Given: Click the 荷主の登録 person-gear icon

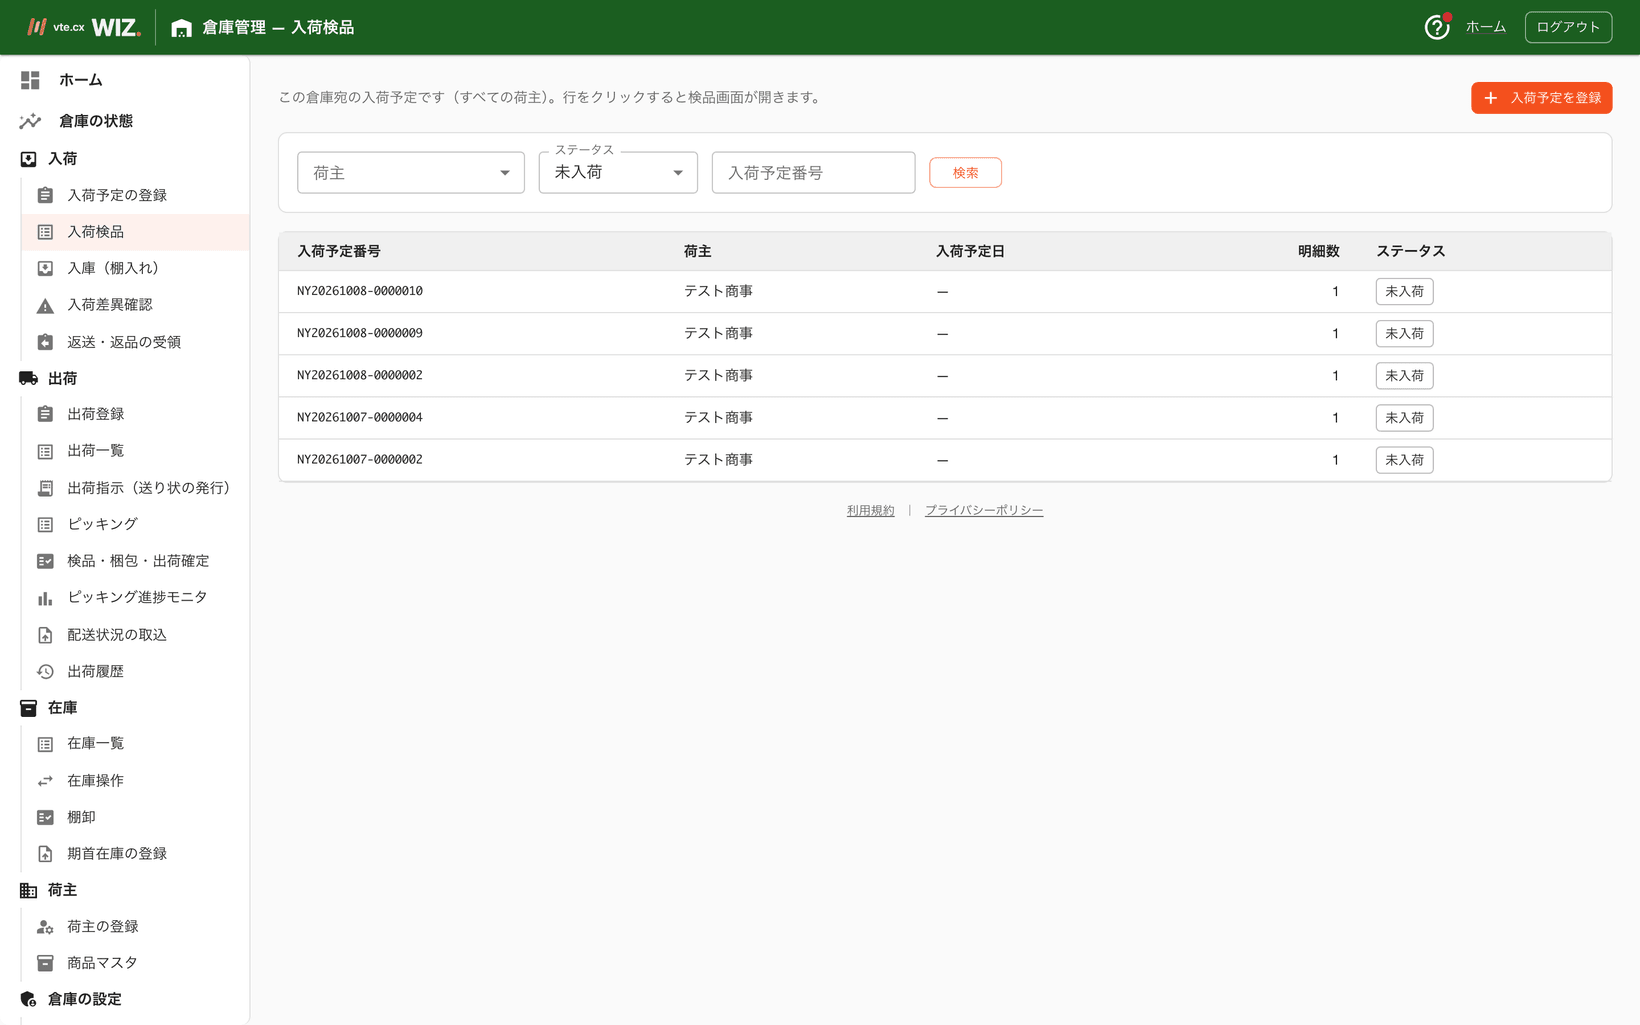Looking at the screenshot, I should point(45,927).
